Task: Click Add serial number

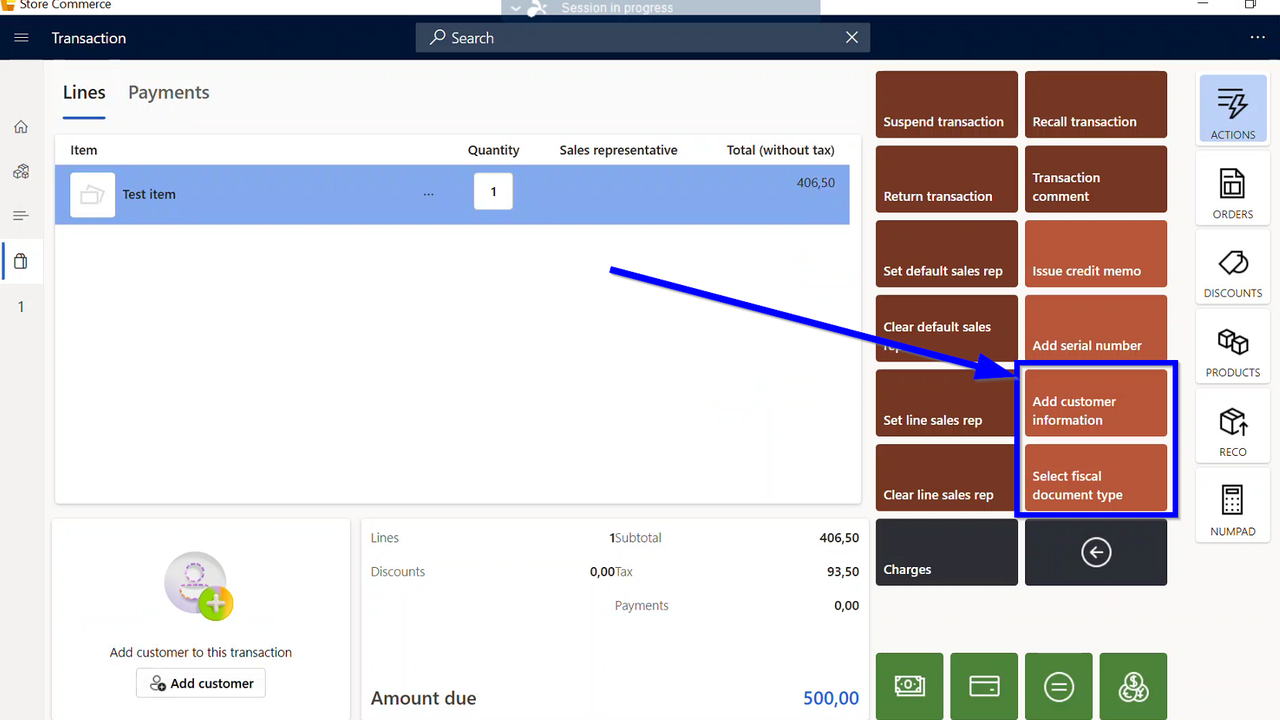Action: 1096,328
